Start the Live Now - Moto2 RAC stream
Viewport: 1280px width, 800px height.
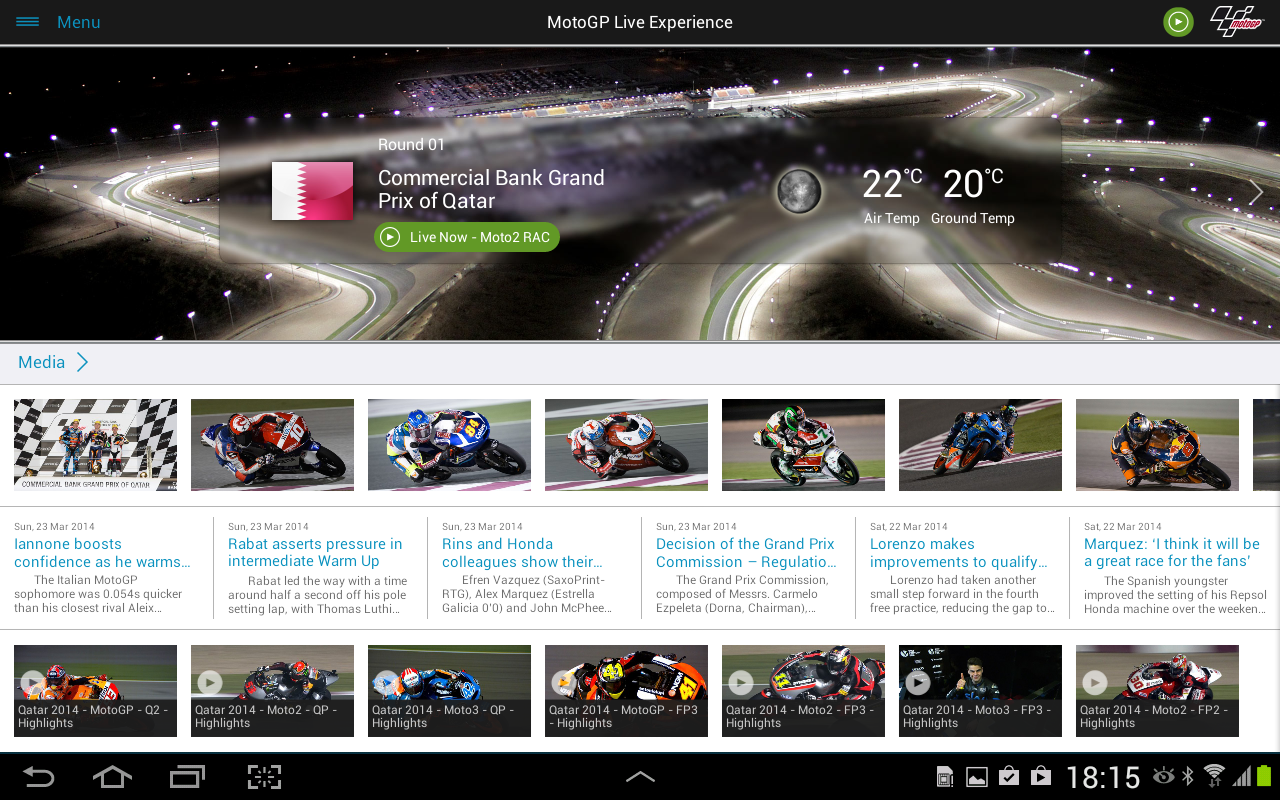[x=467, y=237]
